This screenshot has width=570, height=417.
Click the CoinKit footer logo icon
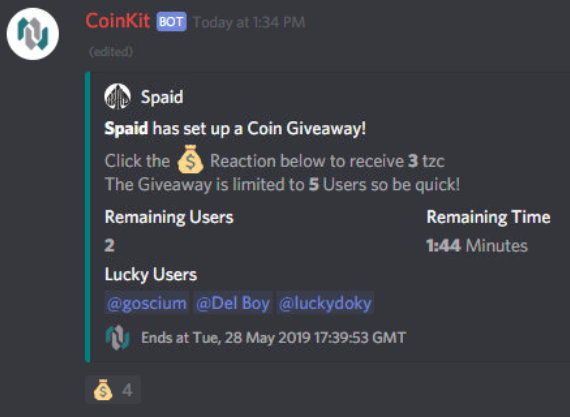tap(117, 338)
